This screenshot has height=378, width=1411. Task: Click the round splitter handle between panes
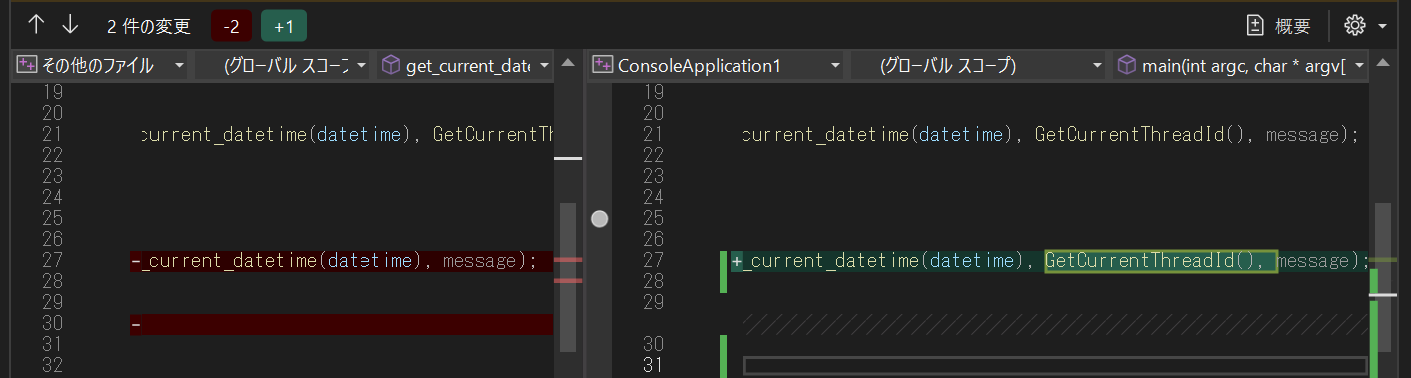click(x=599, y=218)
